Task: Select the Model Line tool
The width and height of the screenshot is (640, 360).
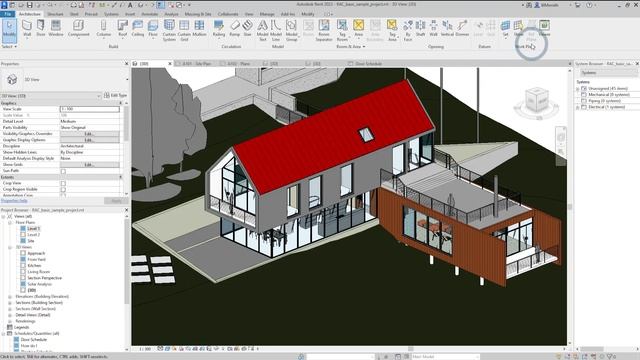Action: click(276, 31)
